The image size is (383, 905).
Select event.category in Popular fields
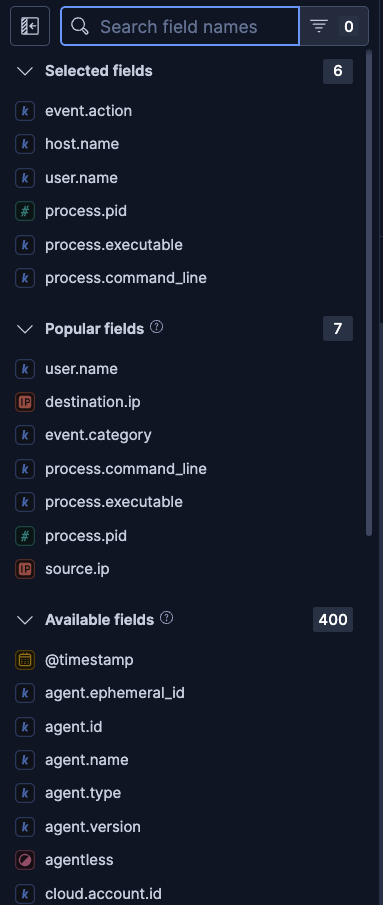tap(98, 435)
